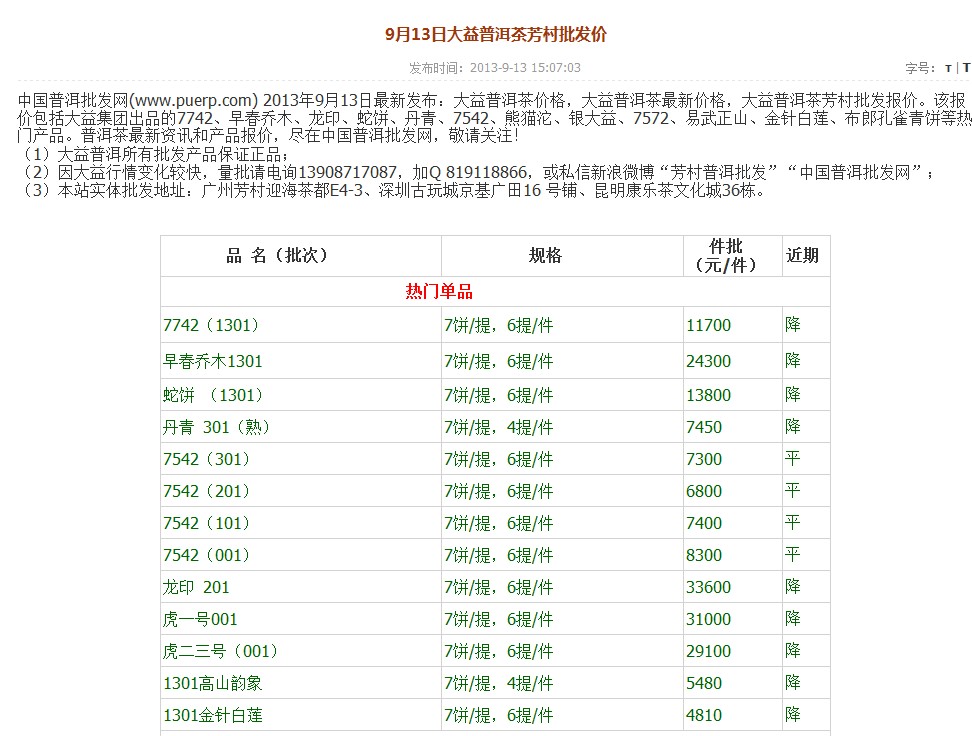Click price 33600 for 龙印 201
The image size is (972, 736).
click(709, 587)
